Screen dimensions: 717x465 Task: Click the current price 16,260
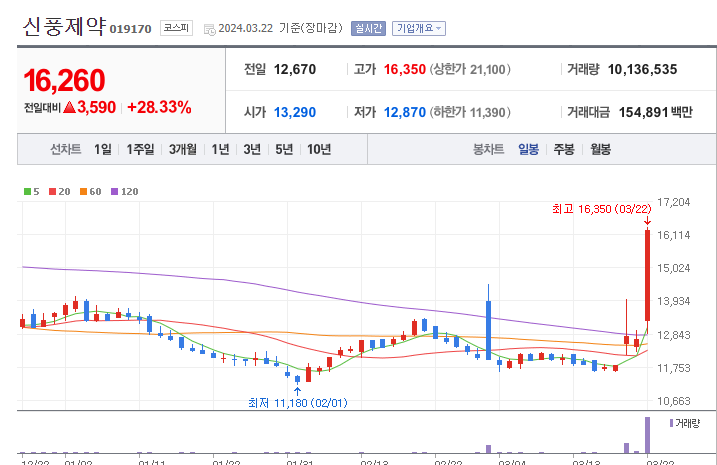64,80
